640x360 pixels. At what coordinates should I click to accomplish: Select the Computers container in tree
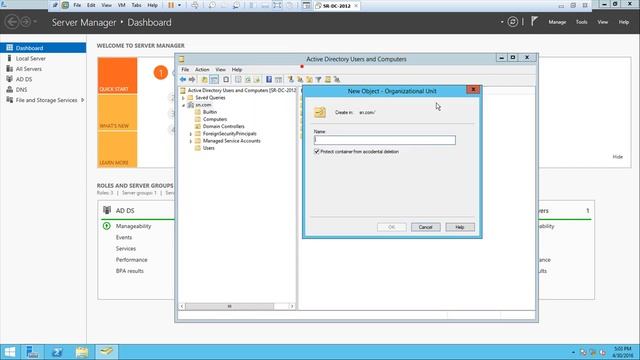click(215, 119)
